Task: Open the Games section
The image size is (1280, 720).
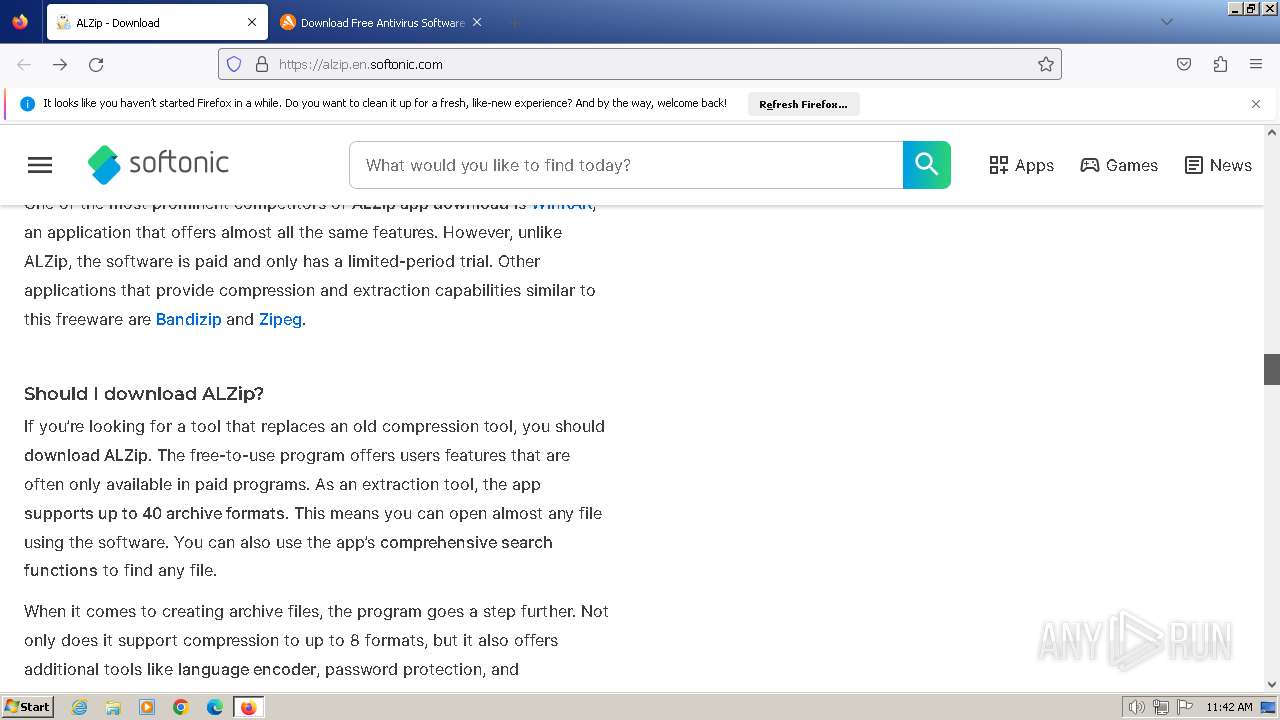Action: point(1119,165)
